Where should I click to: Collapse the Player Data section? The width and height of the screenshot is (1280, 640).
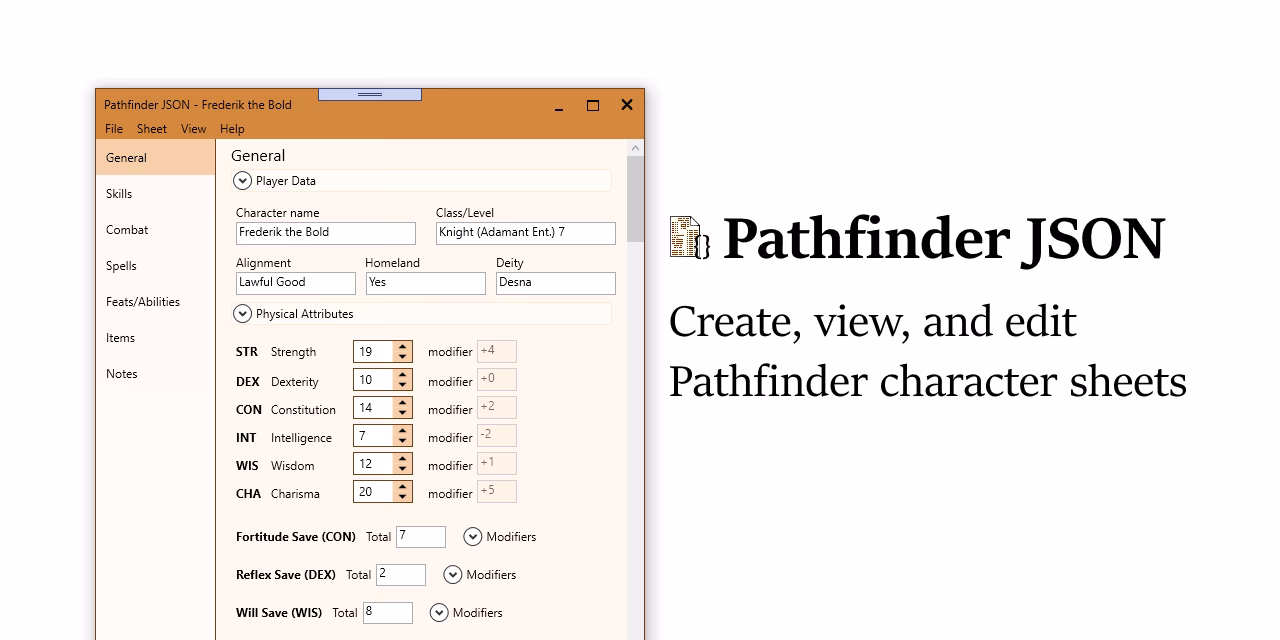coord(242,181)
